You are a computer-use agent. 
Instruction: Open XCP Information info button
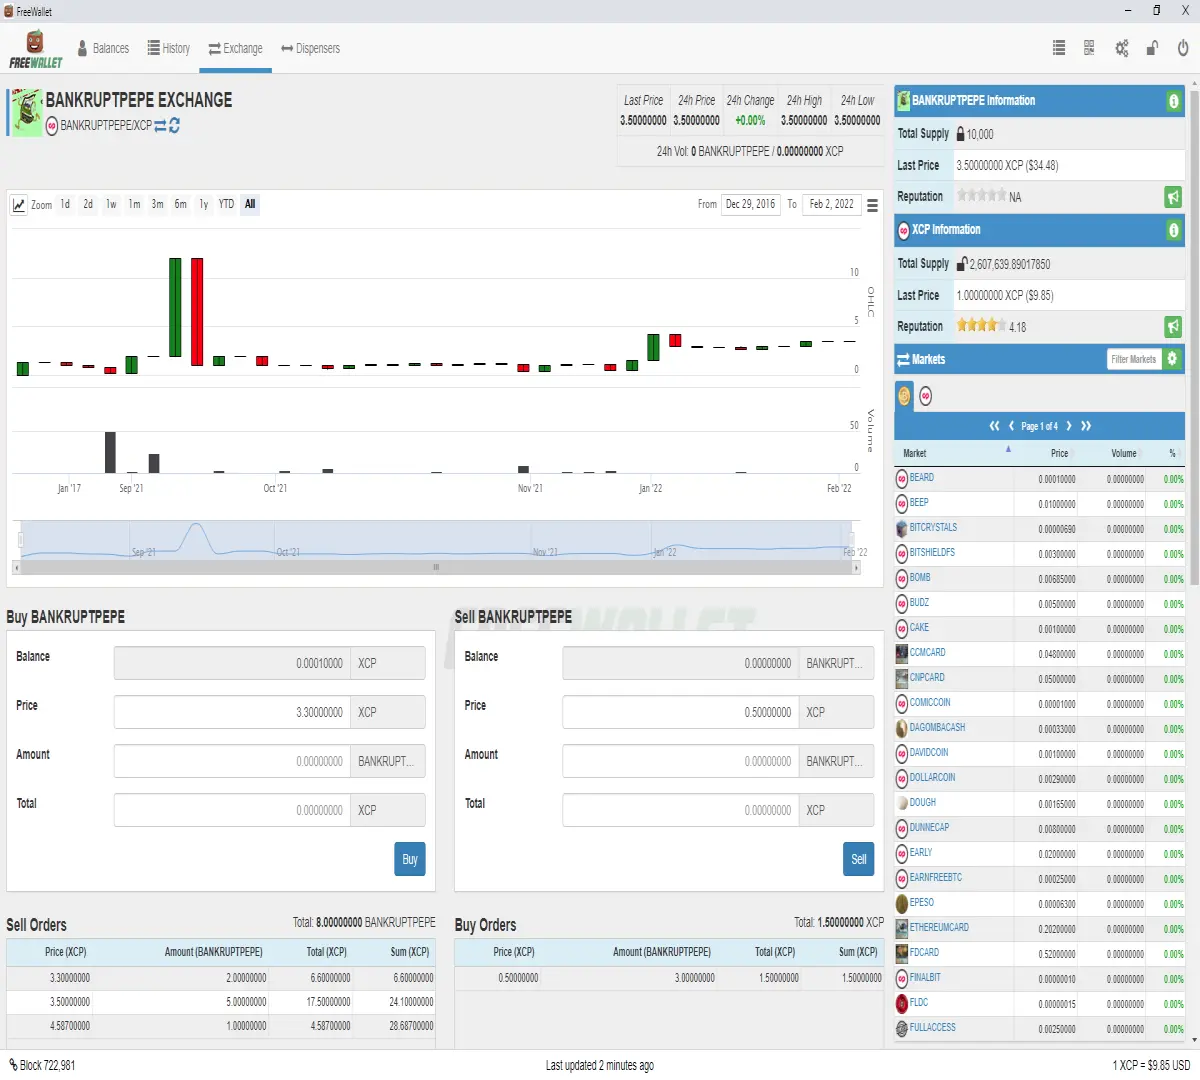click(x=1173, y=230)
